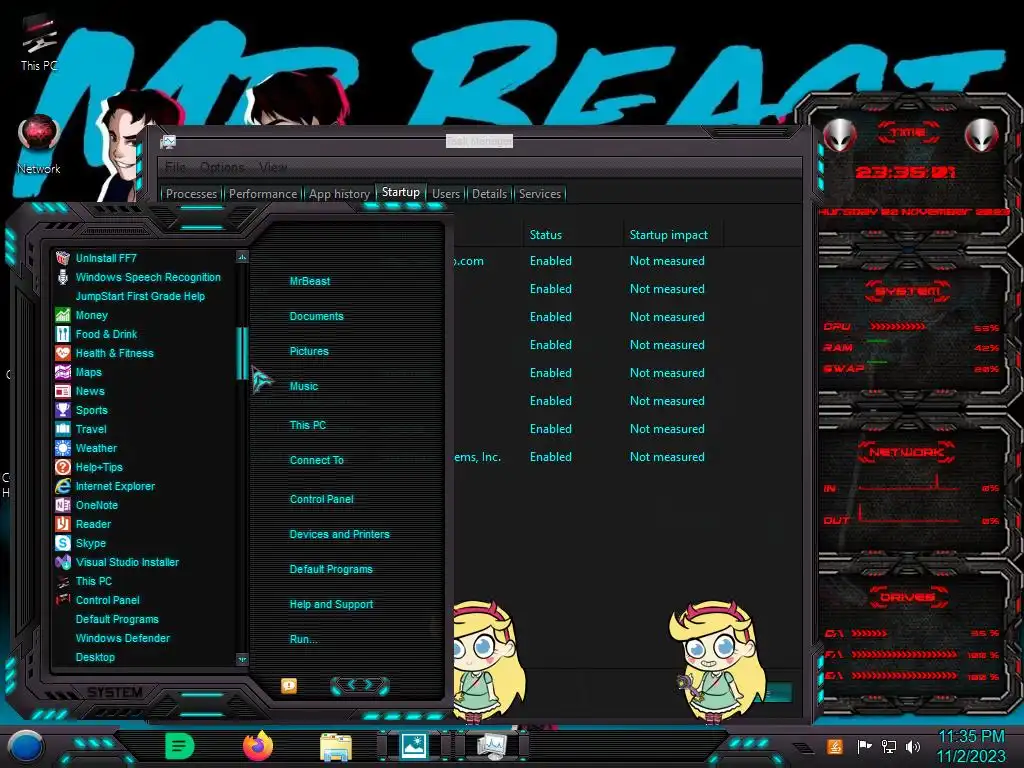Switch to Task Manager on the taskbar
The width and height of the screenshot is (1024, 768).
[492, 746]
